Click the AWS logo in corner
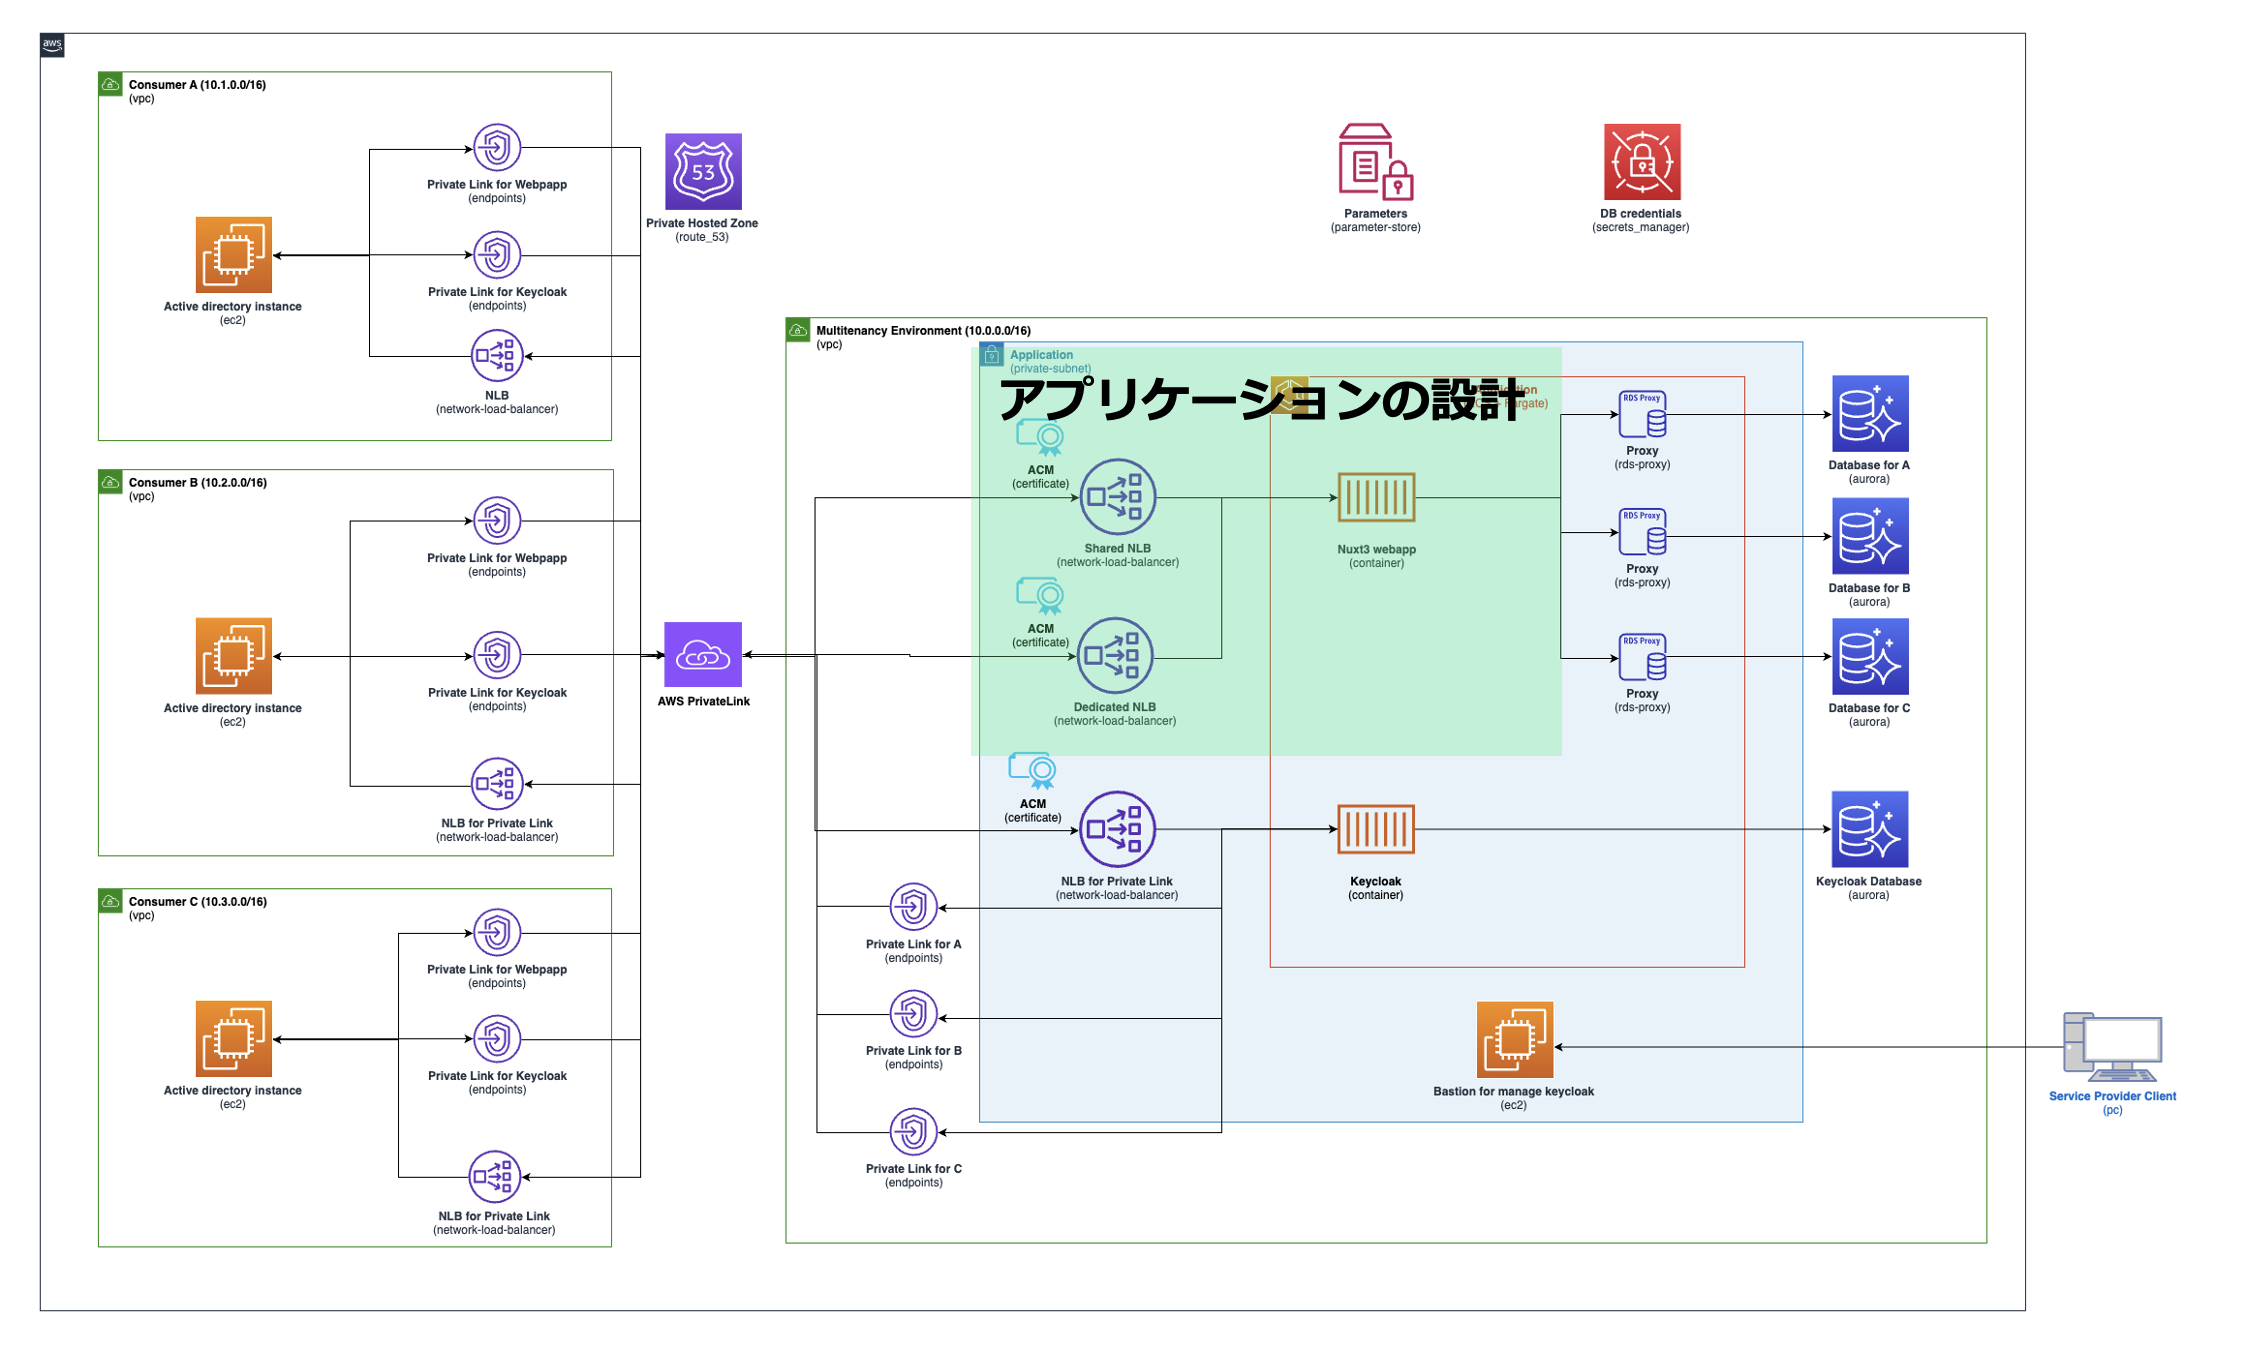This screenshot has width=2268, height=1368. (x=52, y=45)
